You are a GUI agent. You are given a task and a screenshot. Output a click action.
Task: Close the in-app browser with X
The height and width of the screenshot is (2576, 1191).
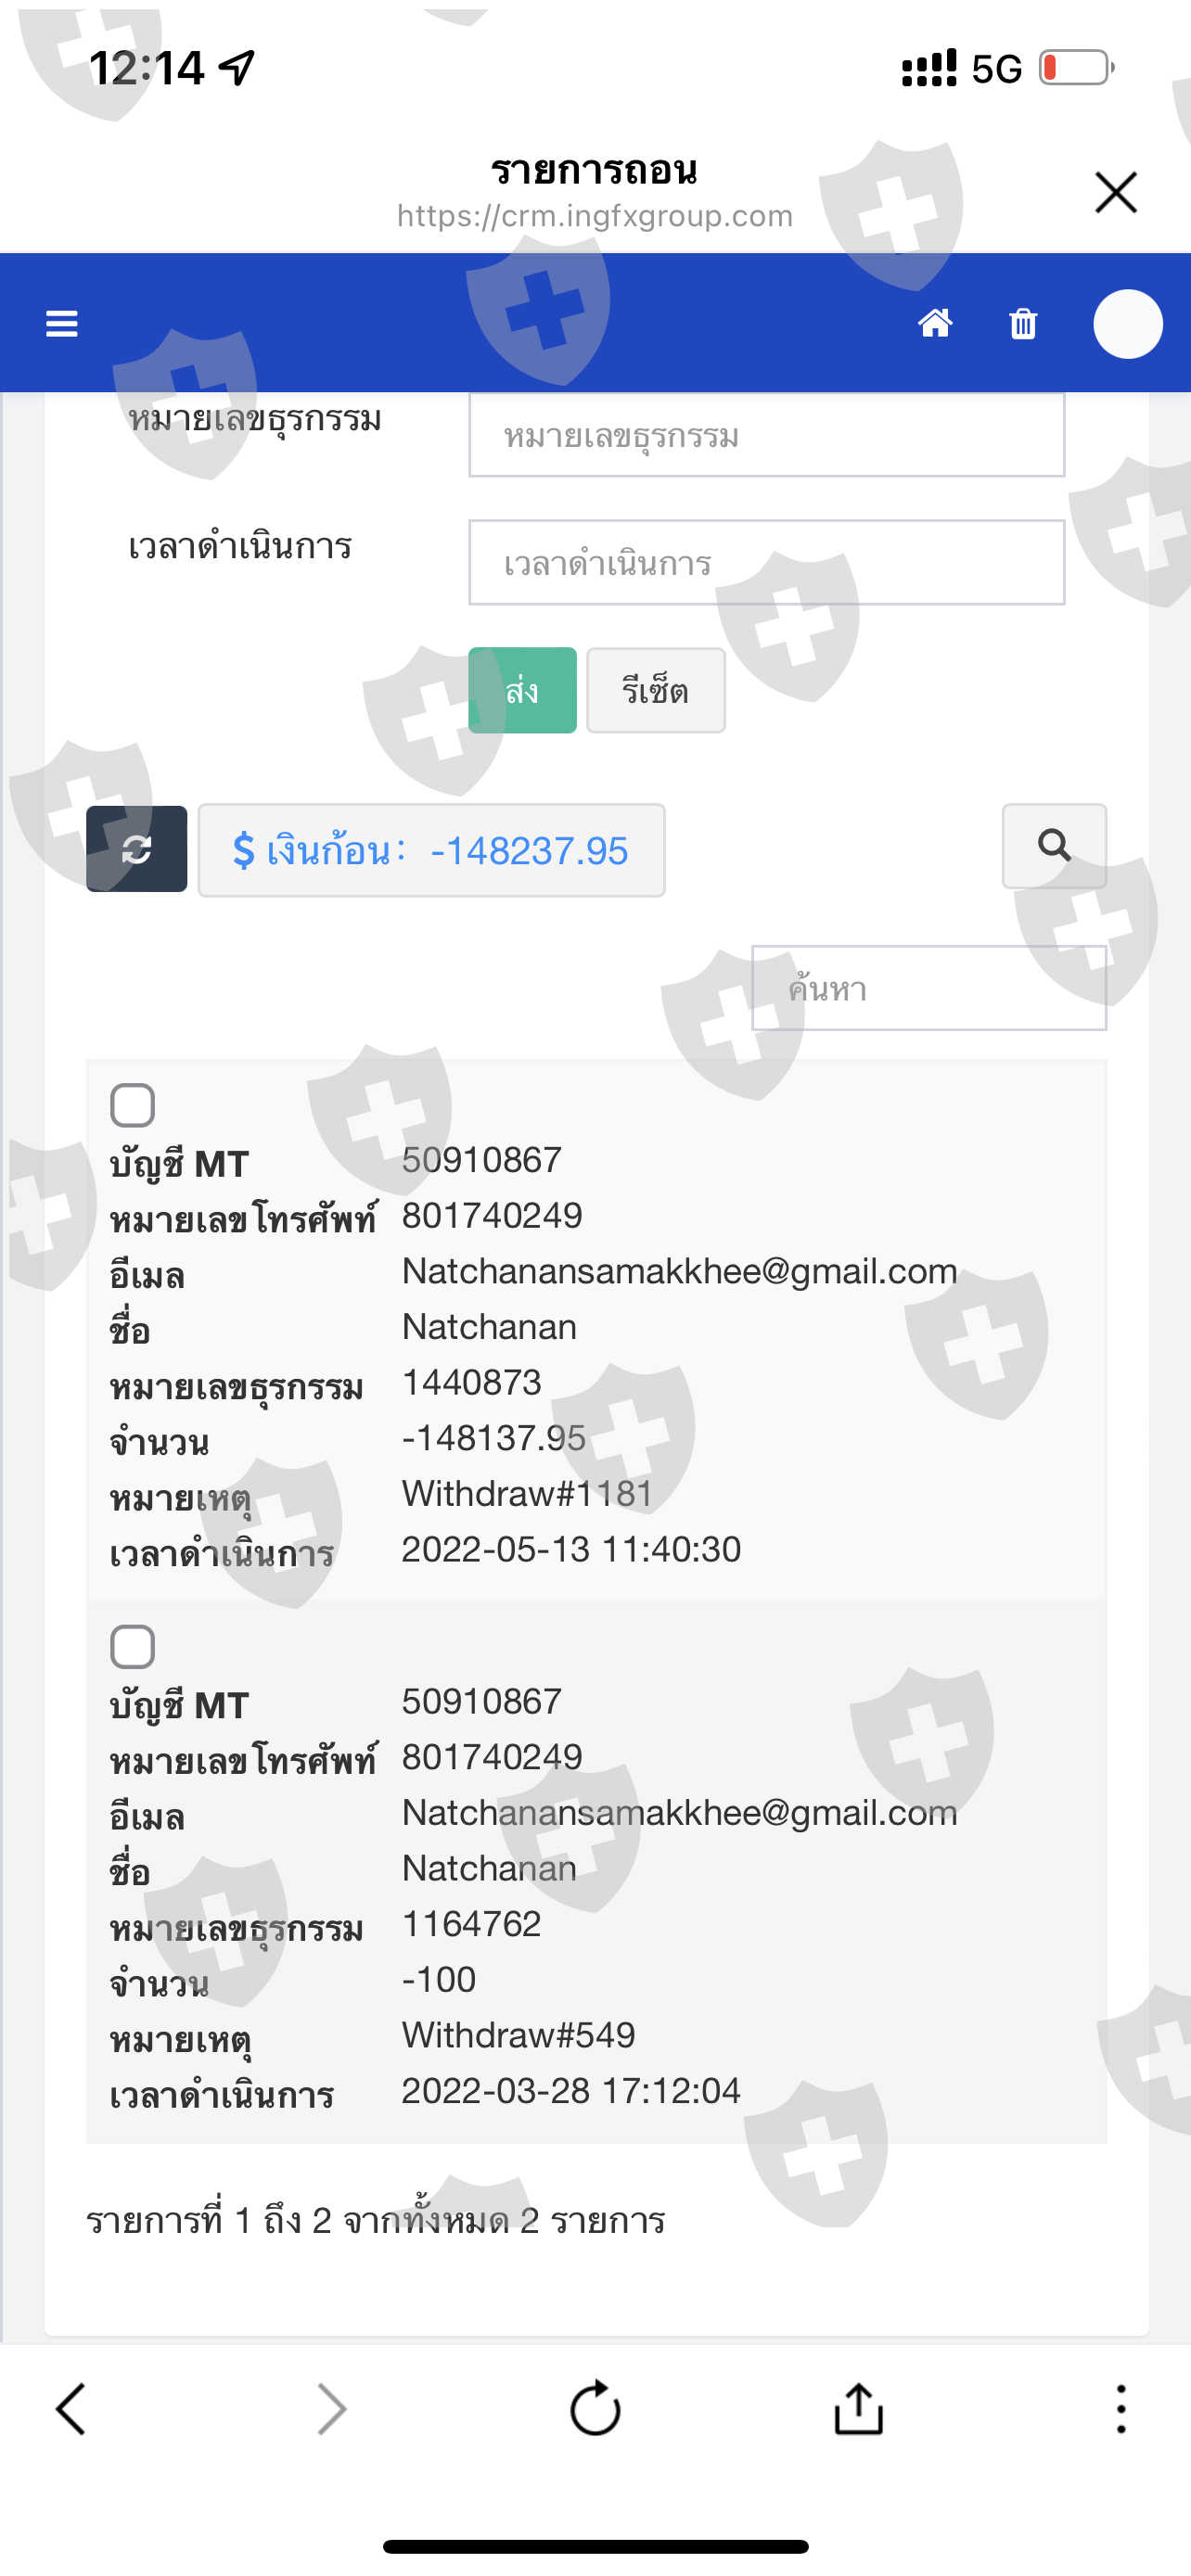1116,192
